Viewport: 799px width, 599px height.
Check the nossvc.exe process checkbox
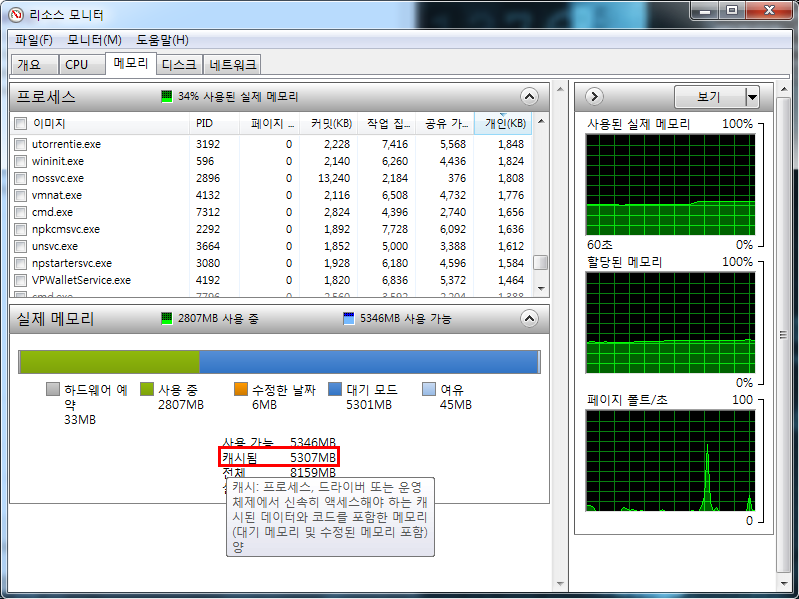pos(20,178)
